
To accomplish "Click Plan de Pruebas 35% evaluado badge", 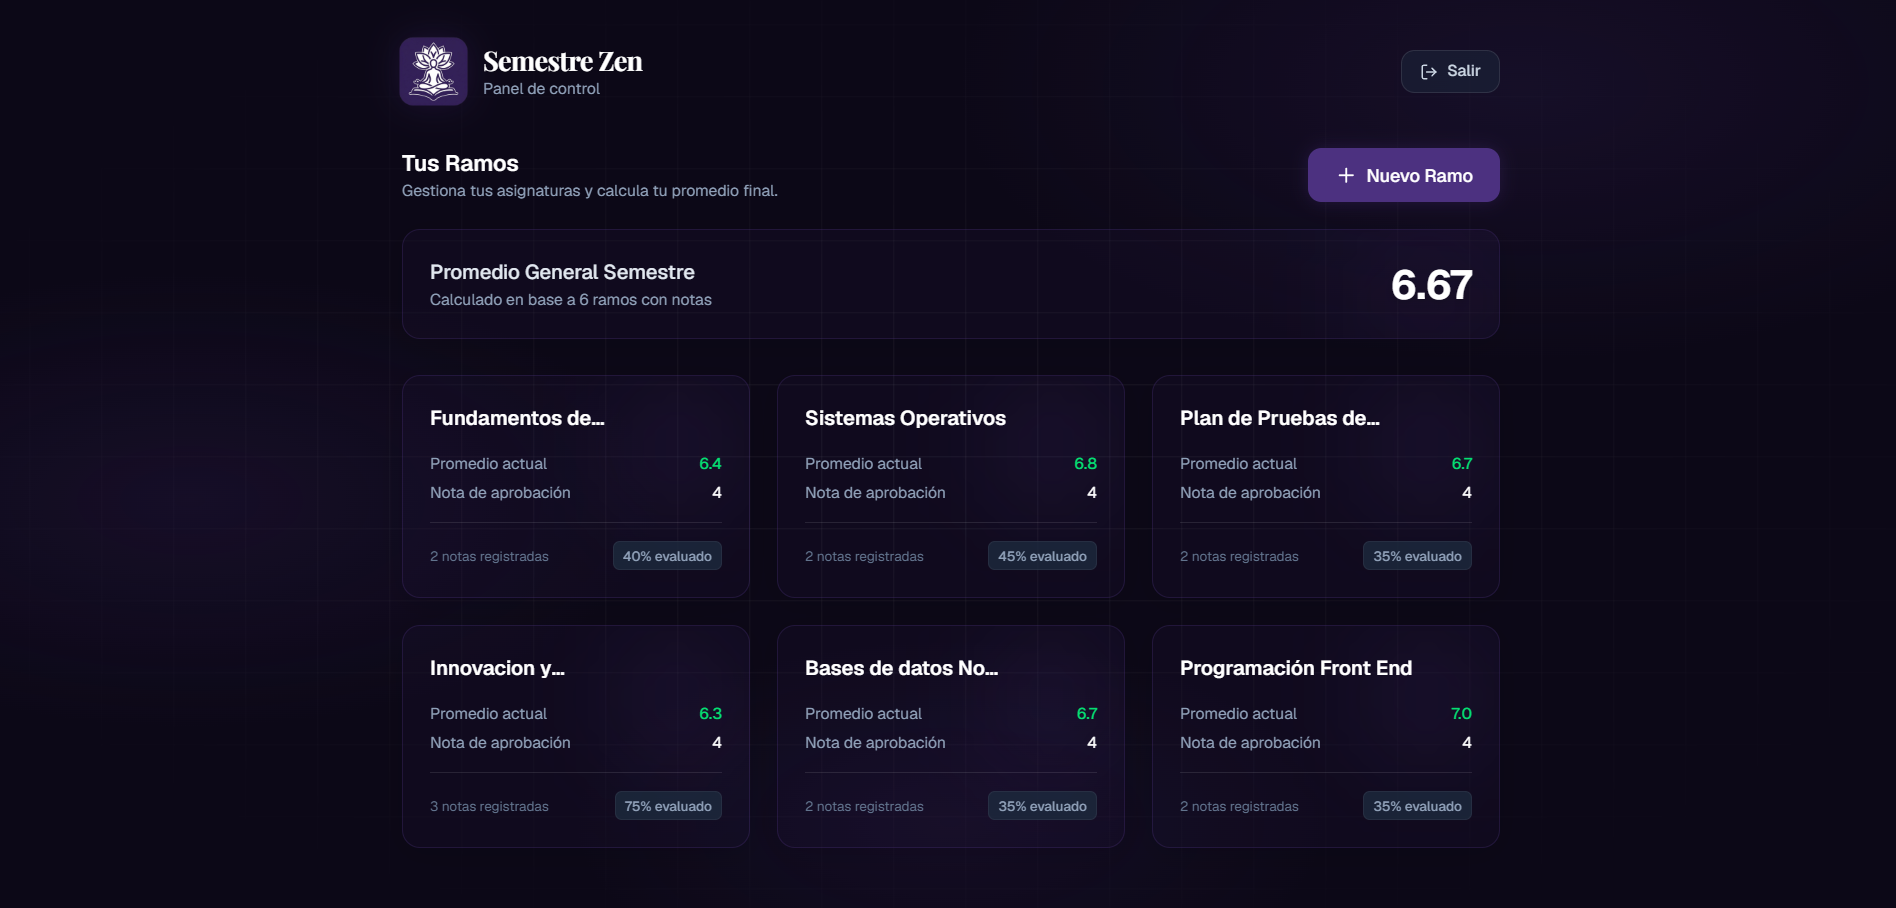I will tap(1417, 556).
